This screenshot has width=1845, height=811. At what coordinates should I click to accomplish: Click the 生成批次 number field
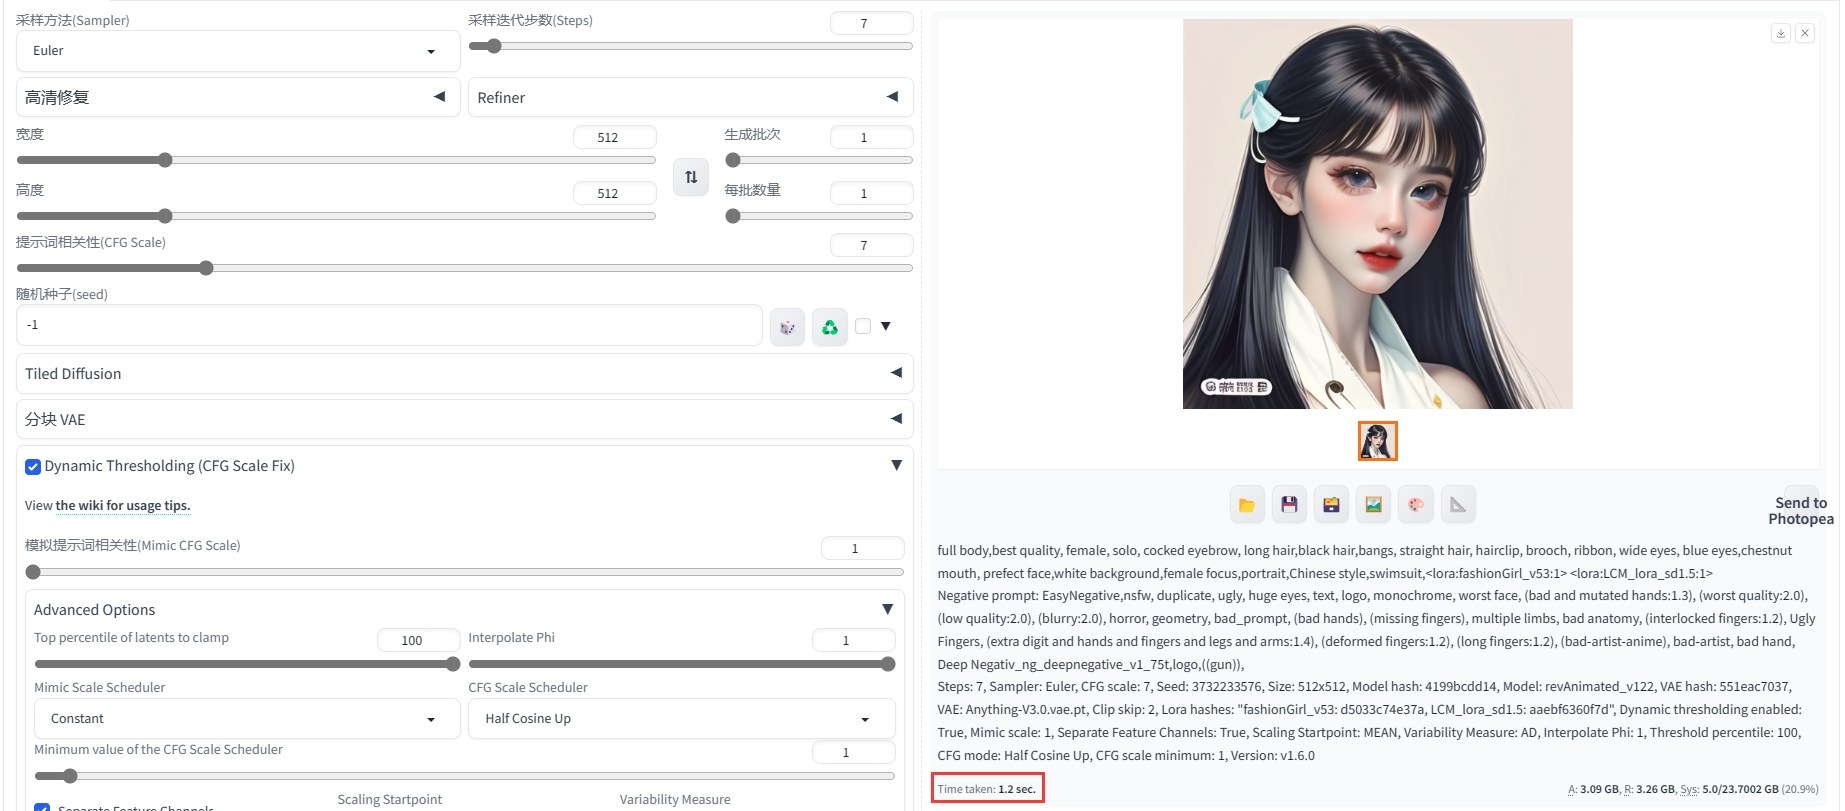coord(871,137)
